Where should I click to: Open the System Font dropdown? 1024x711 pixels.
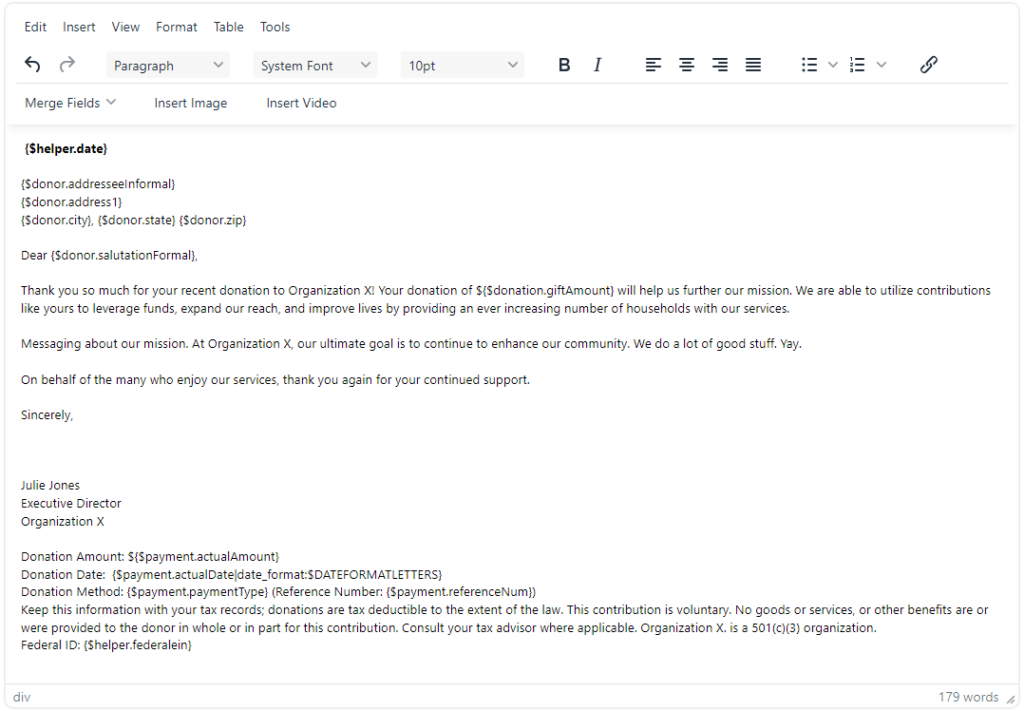coord(315,66)
